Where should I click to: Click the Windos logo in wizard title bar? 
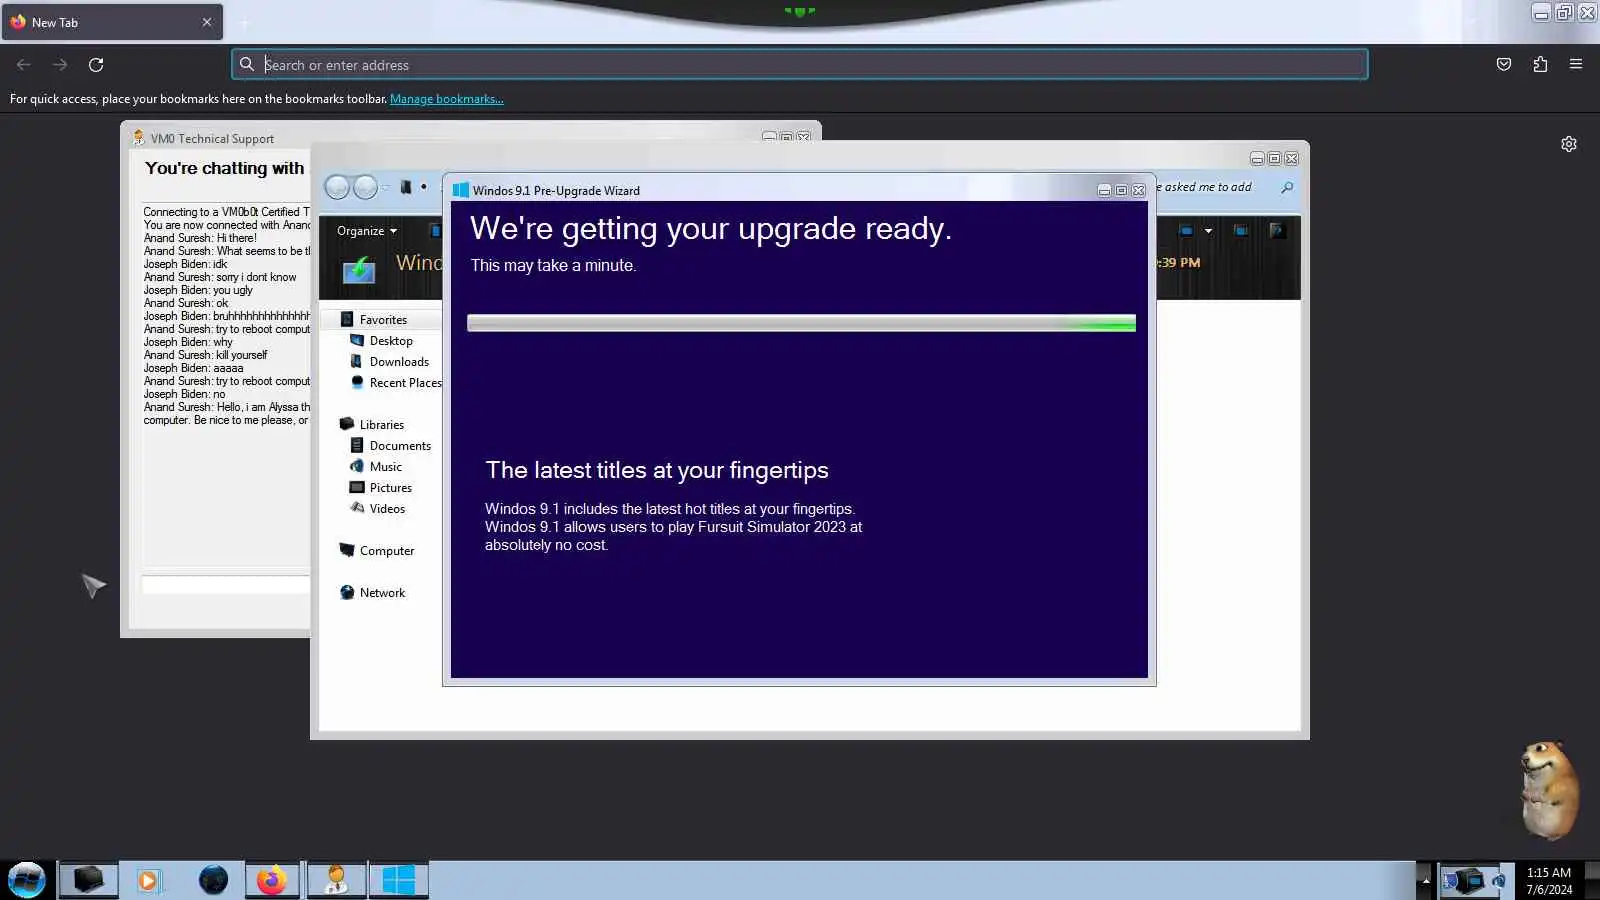coord(461,190)
